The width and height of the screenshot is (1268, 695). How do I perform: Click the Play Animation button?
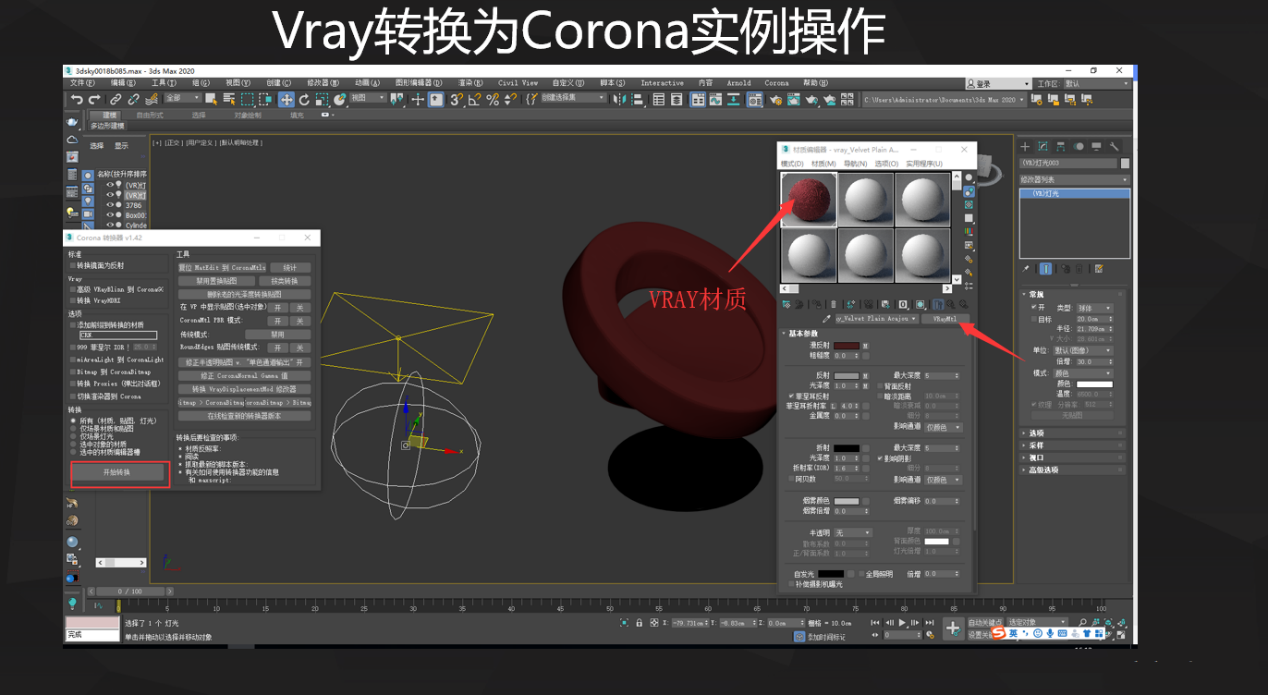(902, 622)
